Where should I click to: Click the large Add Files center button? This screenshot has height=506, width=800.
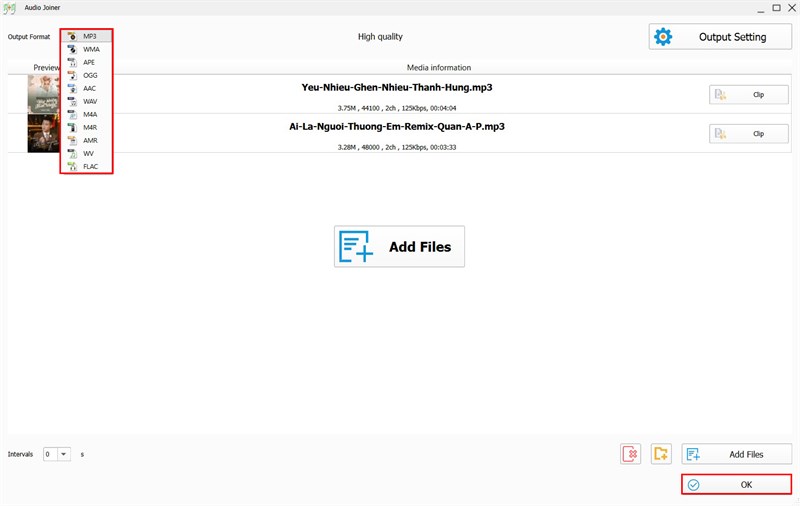(399, 246)
